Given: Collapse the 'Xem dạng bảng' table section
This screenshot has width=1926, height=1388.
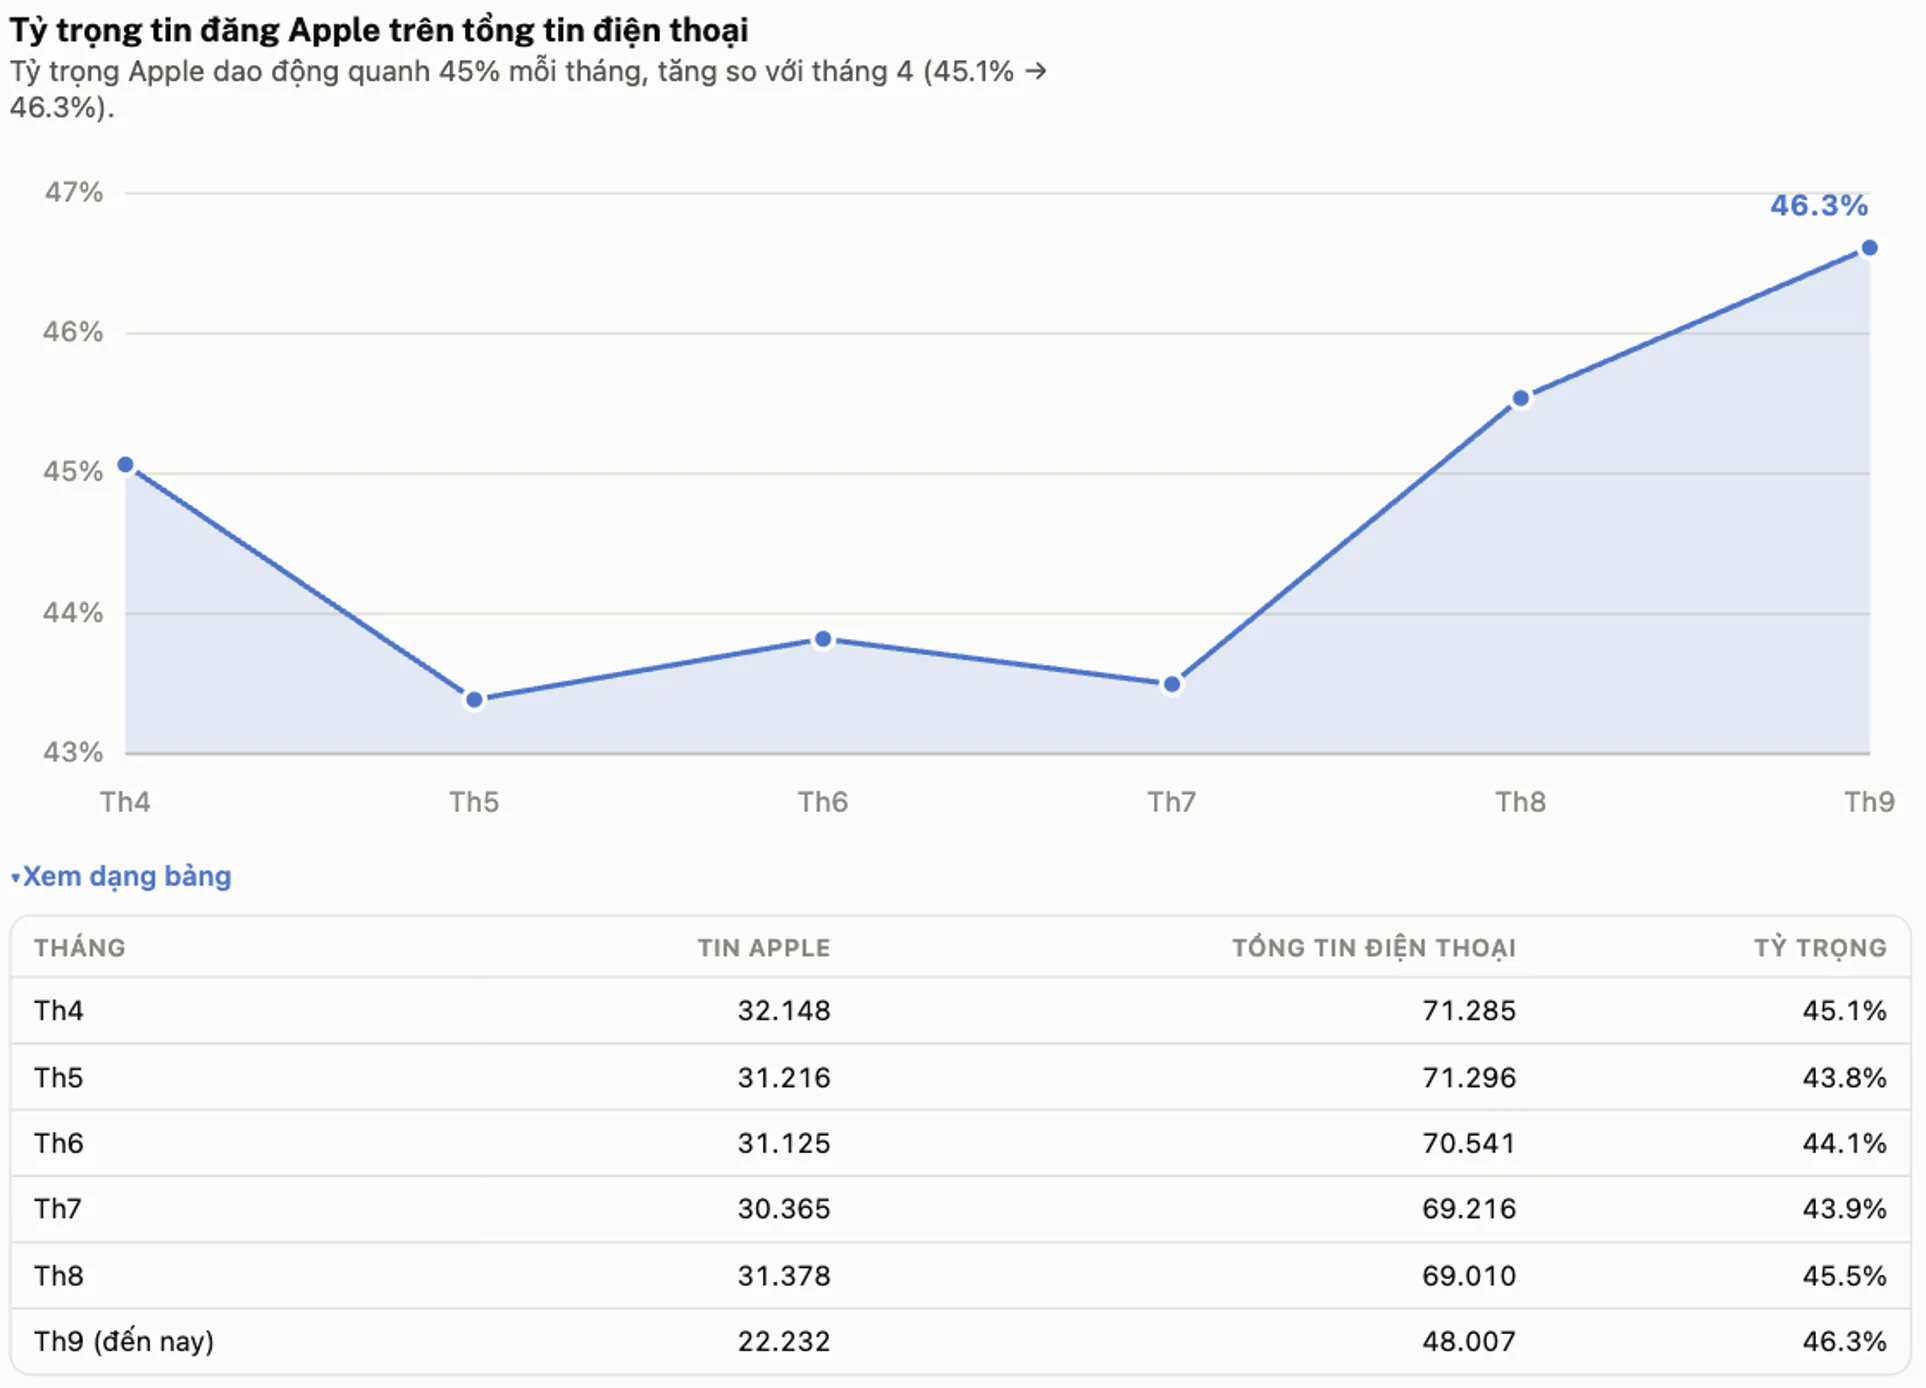Looking at the screenshot, I should coord(121,876).
